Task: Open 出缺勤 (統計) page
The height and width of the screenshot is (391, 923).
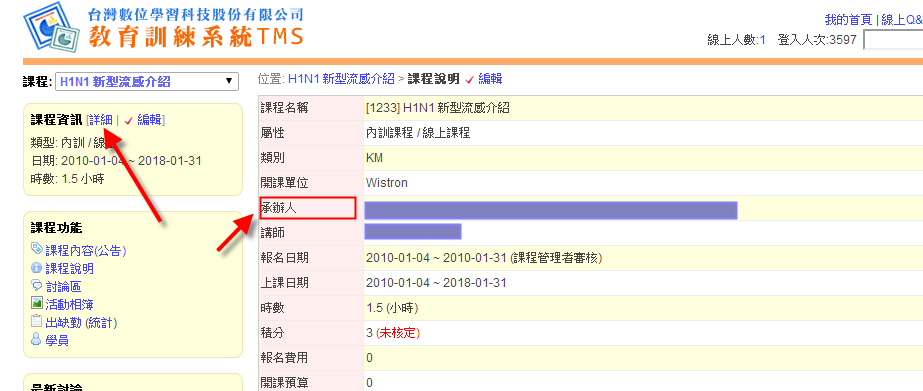Action: 81,323
